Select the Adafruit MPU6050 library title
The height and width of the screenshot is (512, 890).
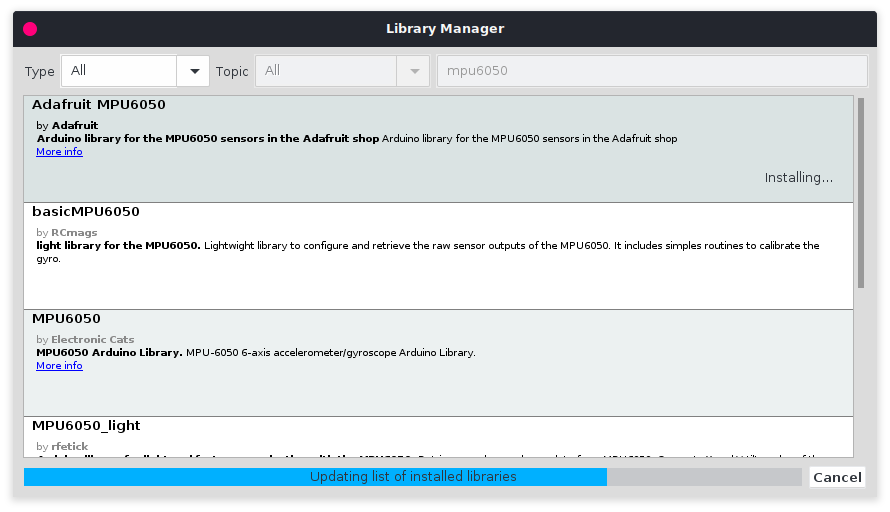tap(99, 104)
